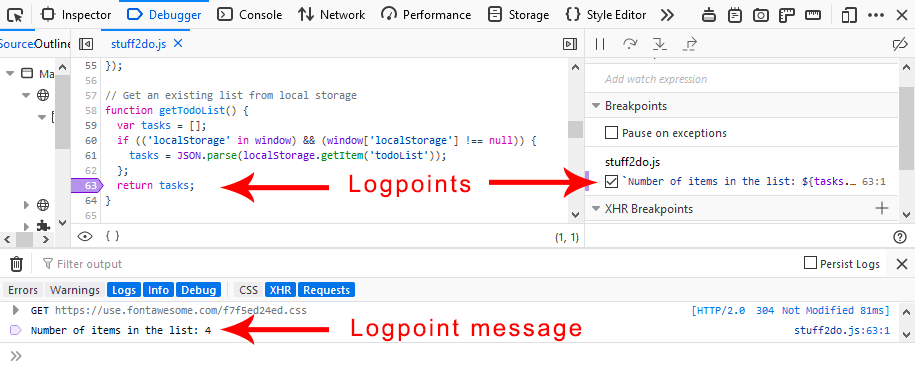This screenshot has width=915, height=370.
Task: Select the Outline sidebar tab
Action: pyautogui.click(x=53, y=44)
